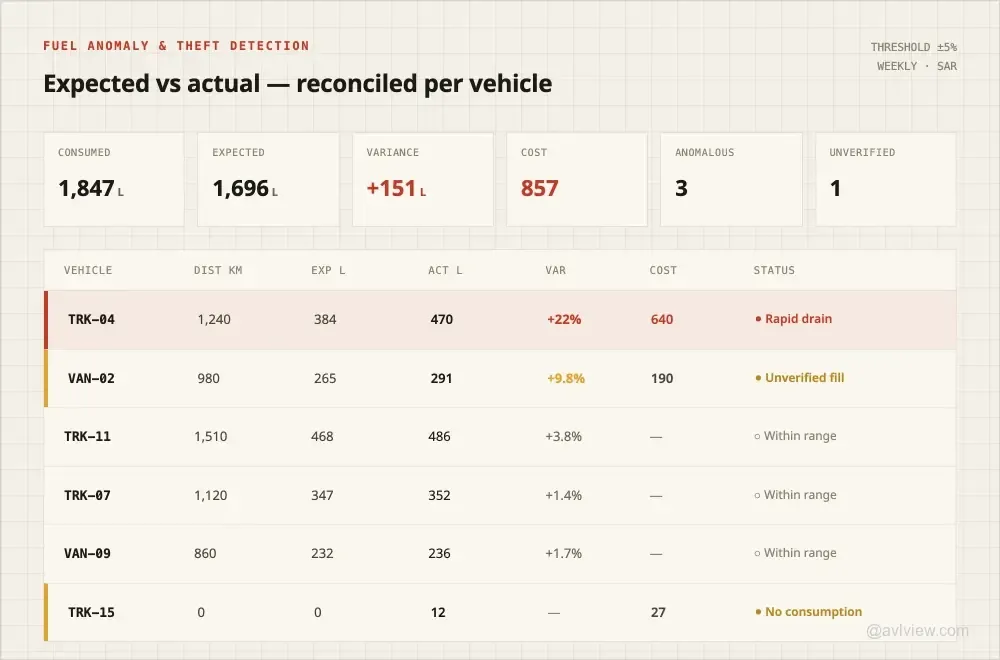Sort by the VEHICLE column header
This screenshot has height=660, width=1000.
[x=88, y=270]
